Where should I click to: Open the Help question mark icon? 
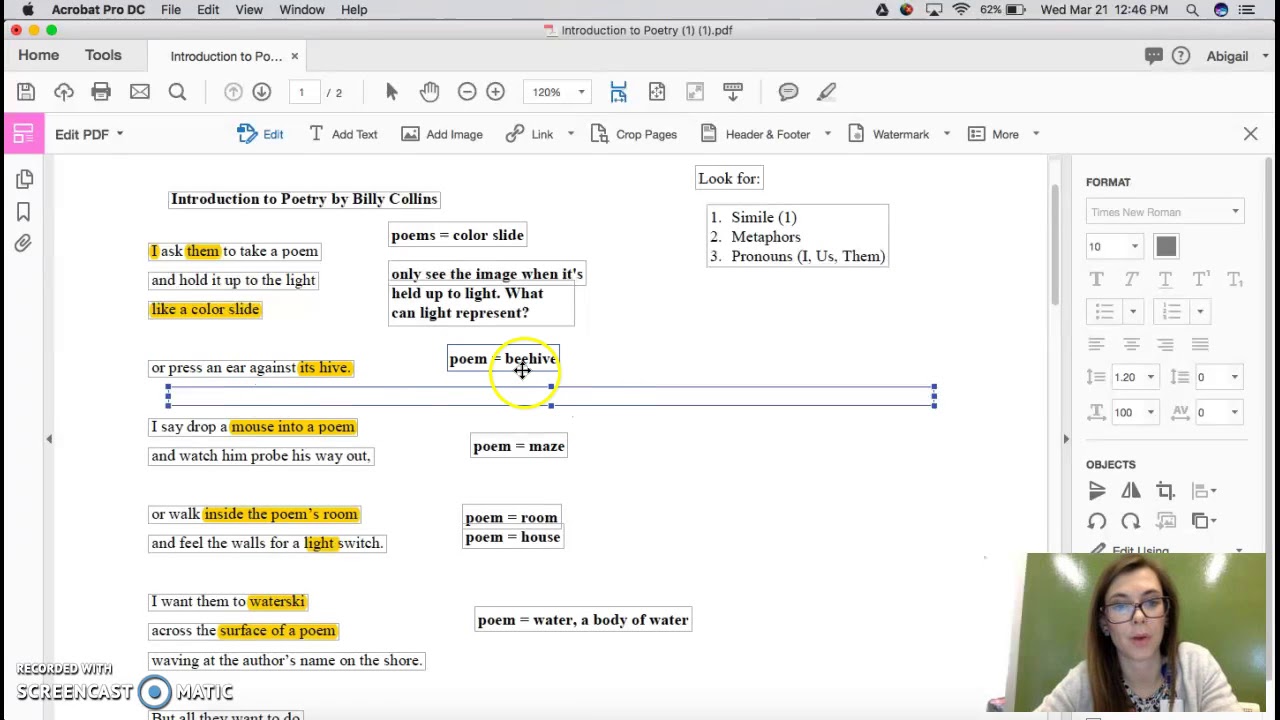pyautogui.click(x=1181, y=56)
